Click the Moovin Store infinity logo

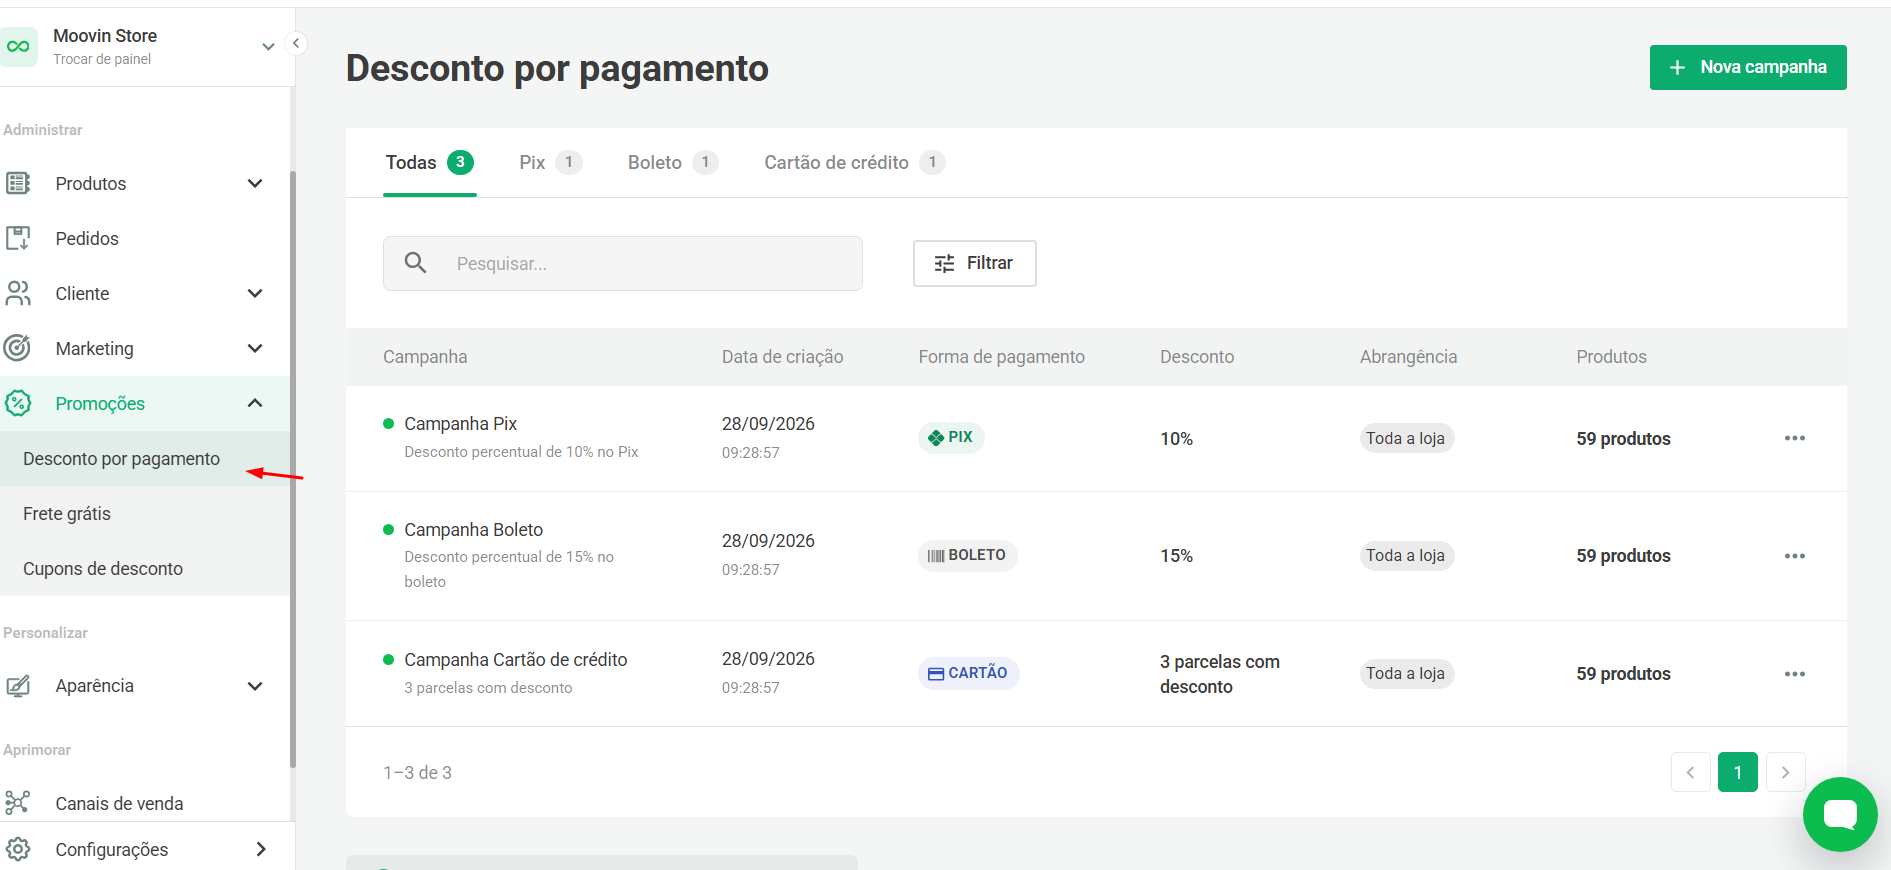(x=18, y=46)
